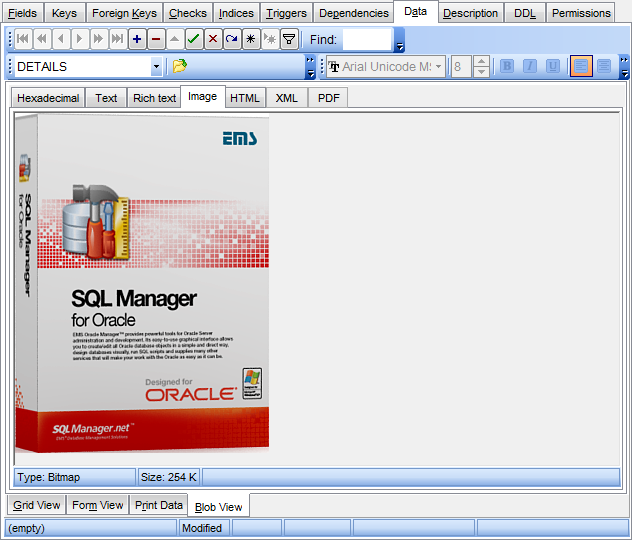Cancel edit with the red X icon
Screen dimensions: 632x540
213,40
